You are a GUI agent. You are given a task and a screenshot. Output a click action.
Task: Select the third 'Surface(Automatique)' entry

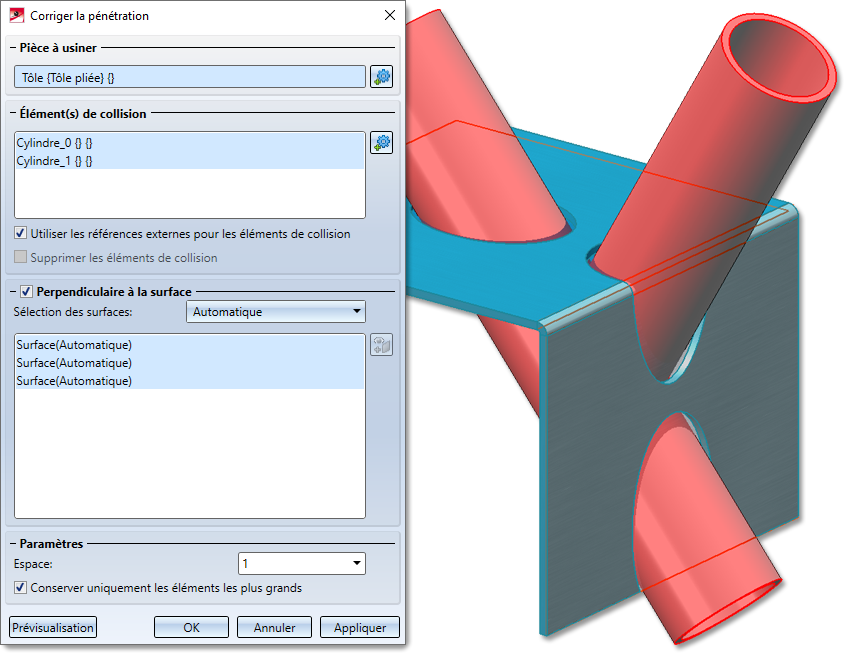[x=190, y=381]
